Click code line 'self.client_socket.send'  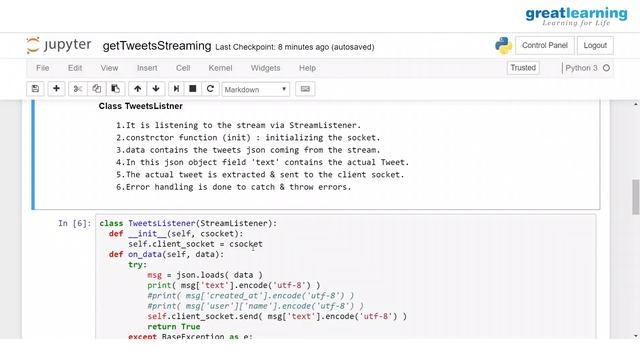pos(277,316)
